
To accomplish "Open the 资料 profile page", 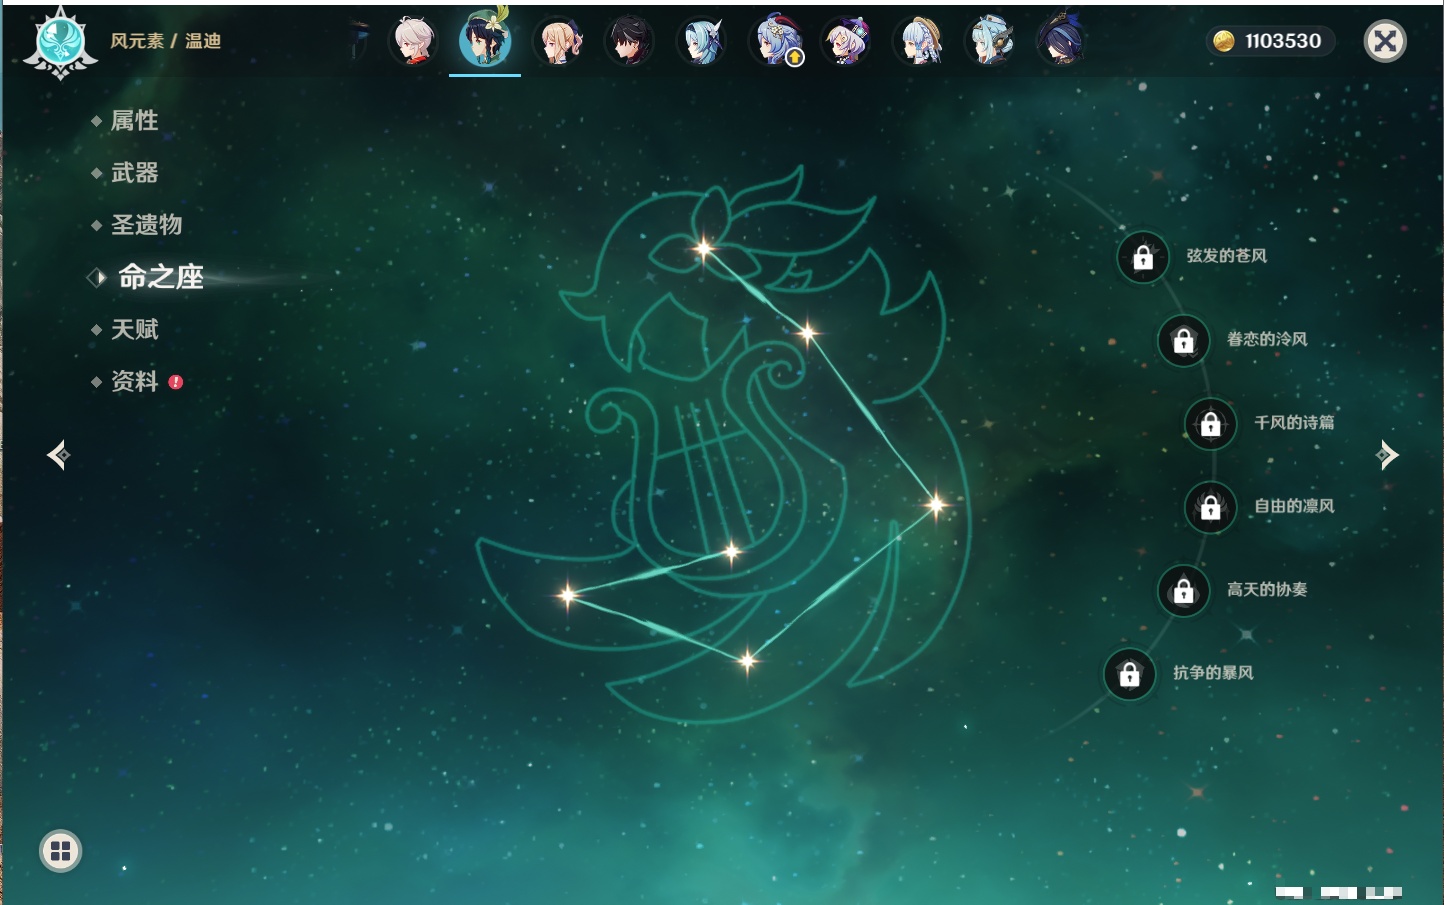I will click(134, 381).
